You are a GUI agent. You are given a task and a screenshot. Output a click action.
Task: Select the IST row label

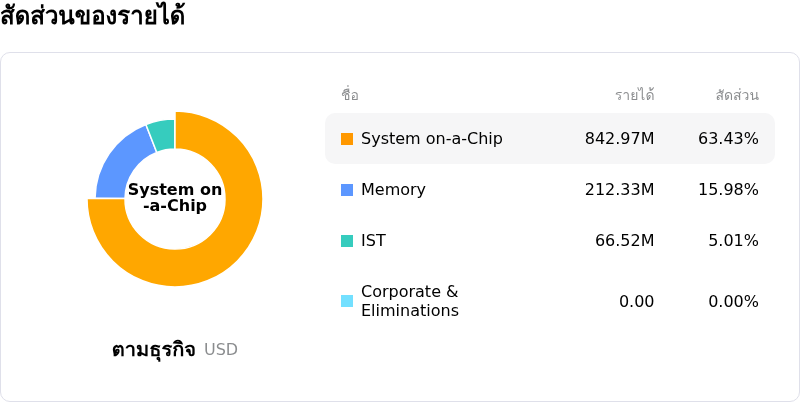click(x=373, y=241)
